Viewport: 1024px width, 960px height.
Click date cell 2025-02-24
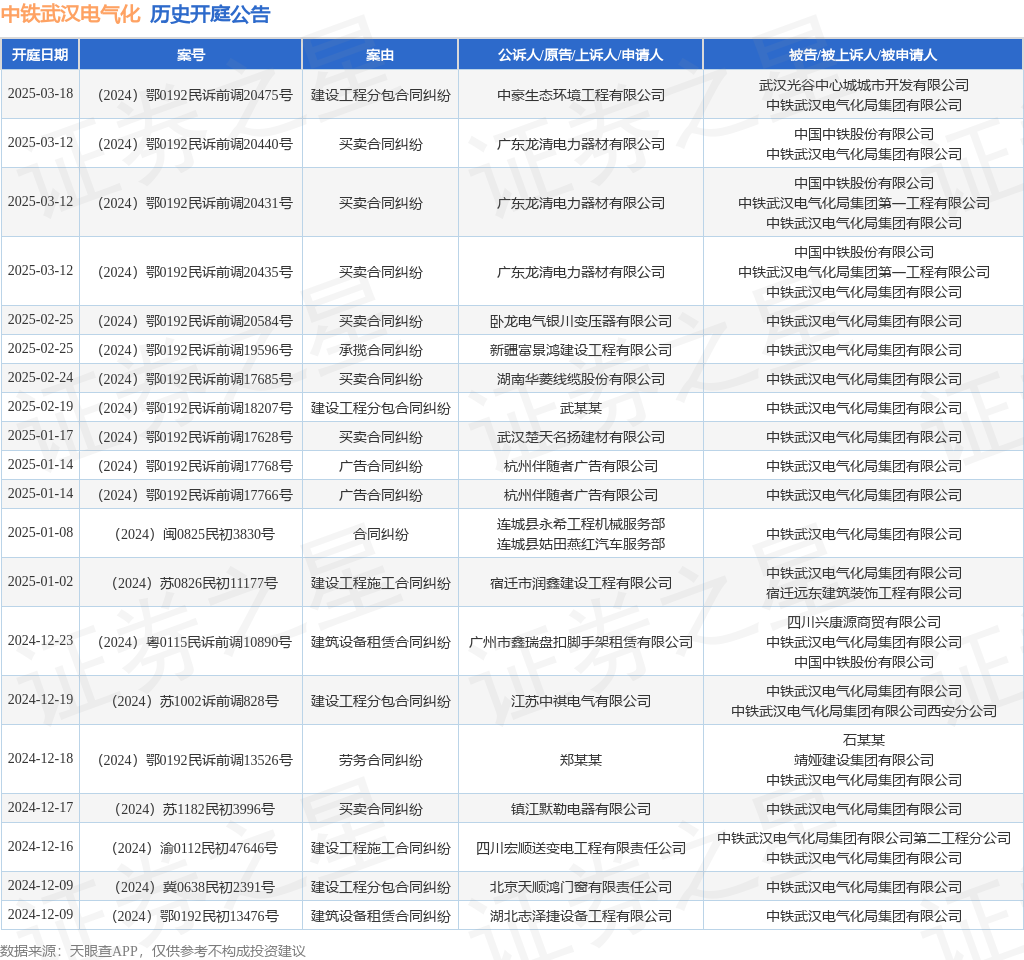pos(40,377)
